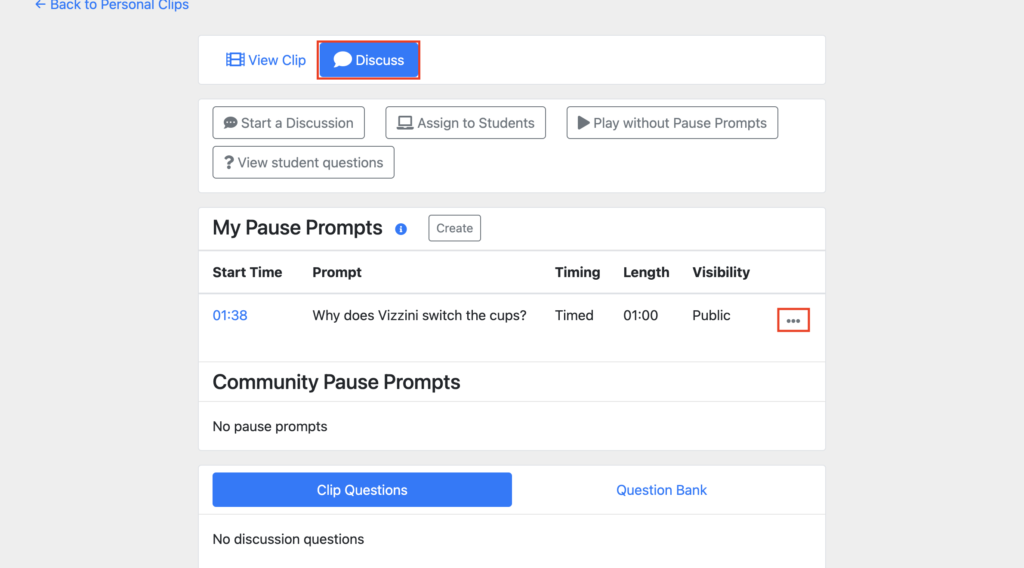Screen dimensions: 1024x568
Task: Click the play triangle icon on Play without Pause Prompts
Action: (x=583, y=123)
